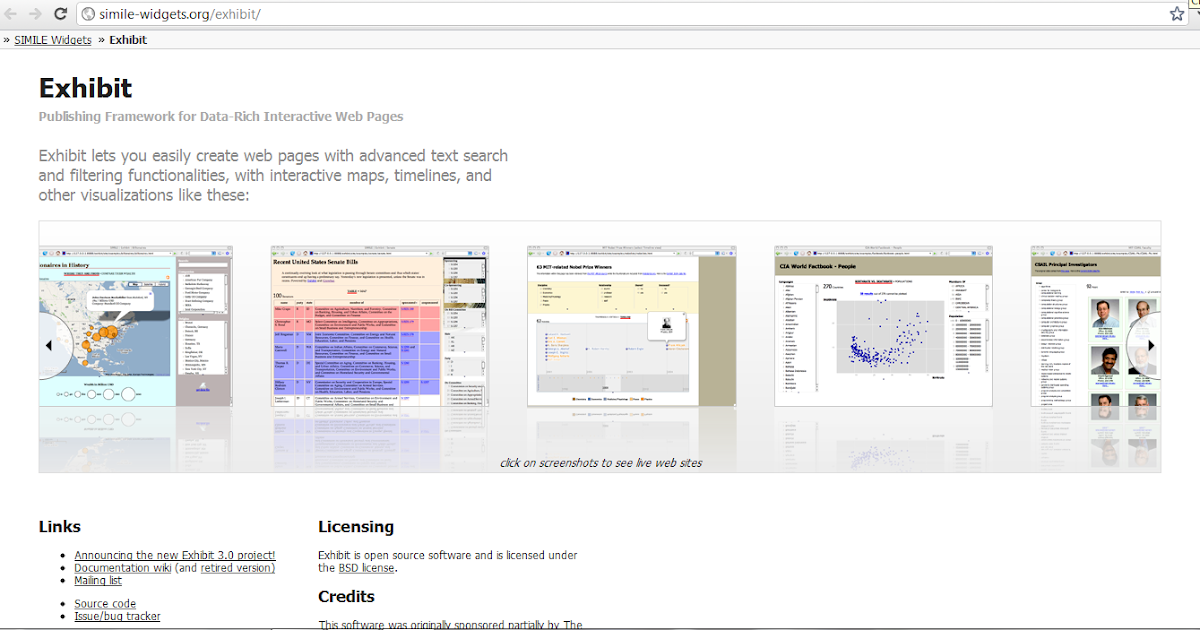Click the browser back arrow

point(12,13)
